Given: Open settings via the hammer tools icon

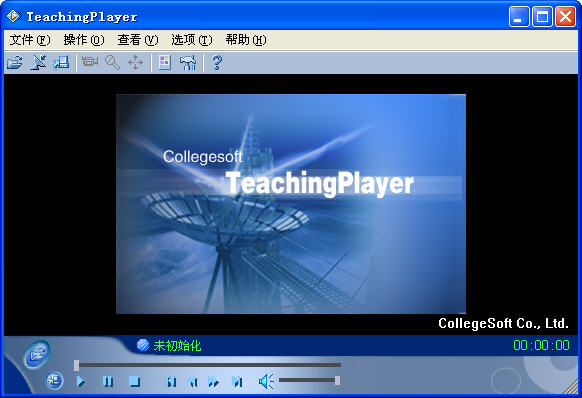Looking at the screenshot, I should [188, 62].
